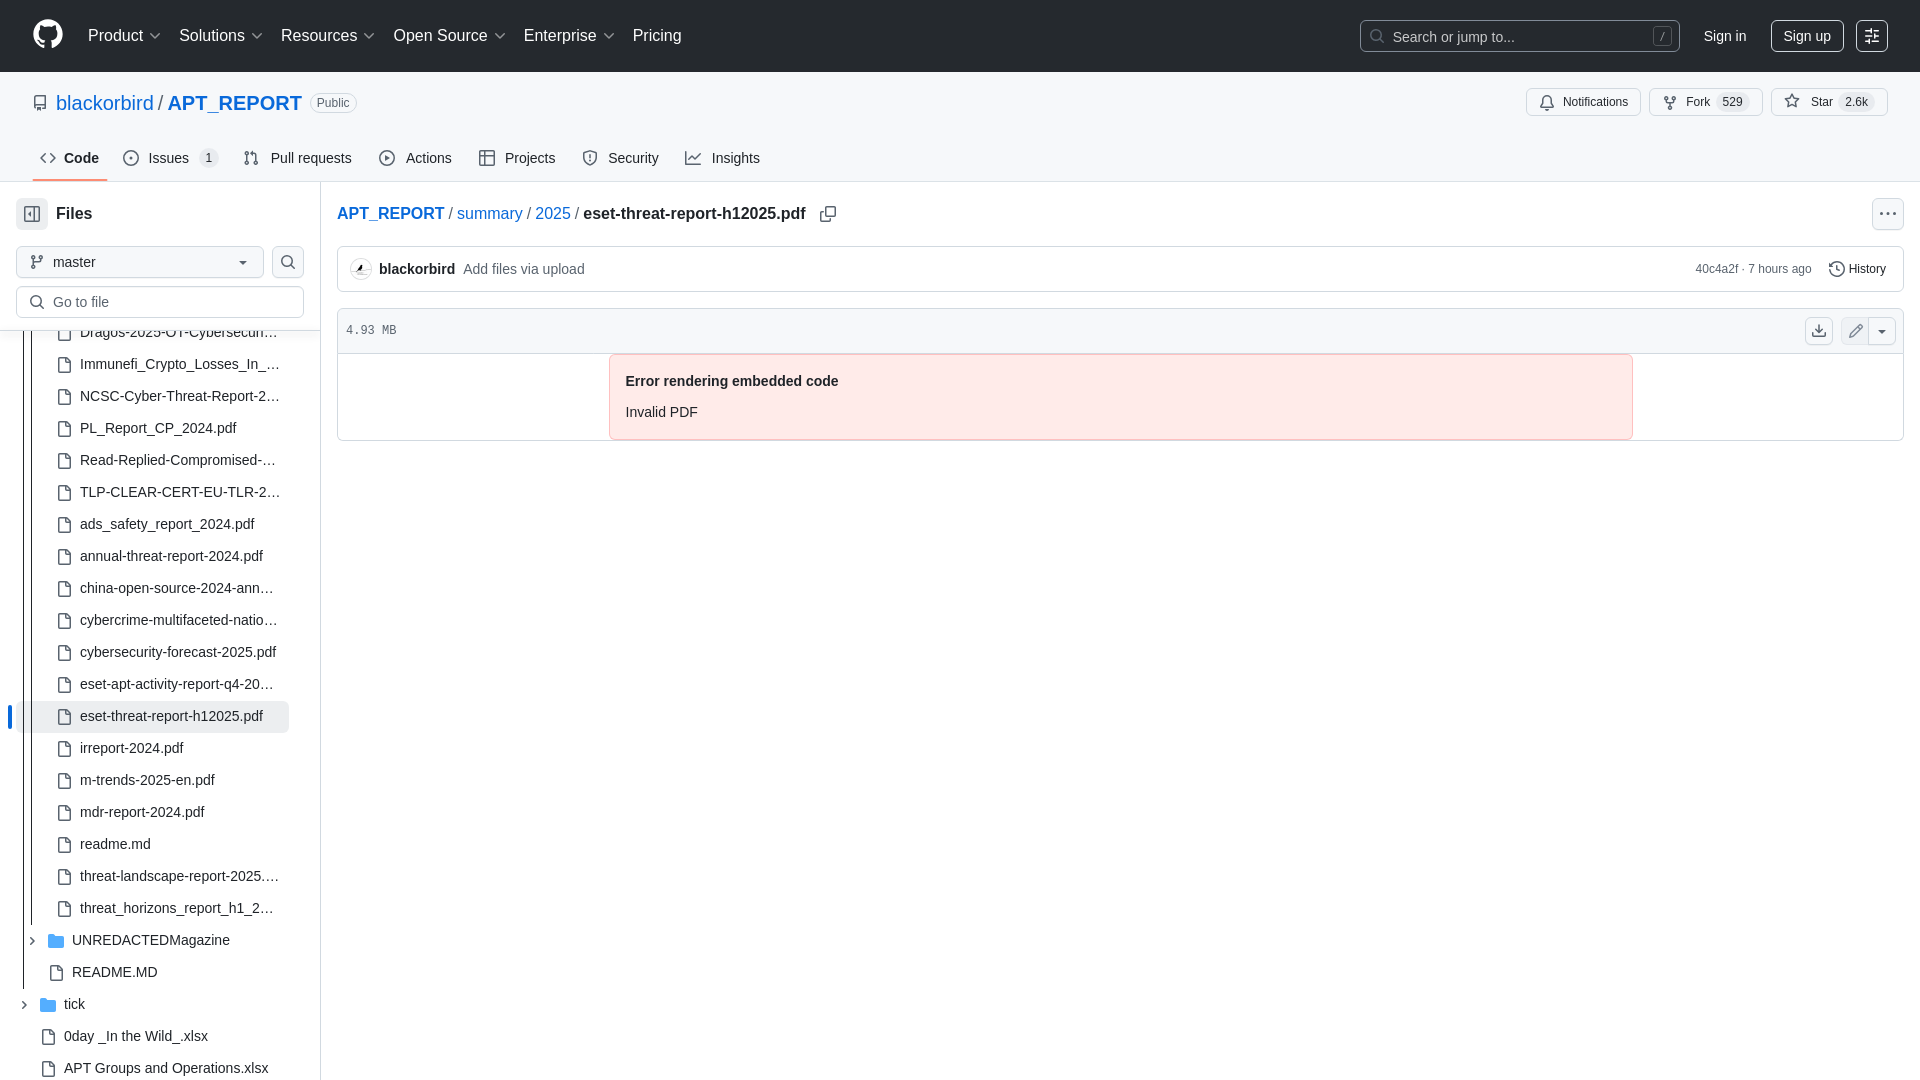Image resolution: width=1920 pixels, height=1080 pixels.
Task: Expand the Open Source menu
Action: click(x=449, y=36)
